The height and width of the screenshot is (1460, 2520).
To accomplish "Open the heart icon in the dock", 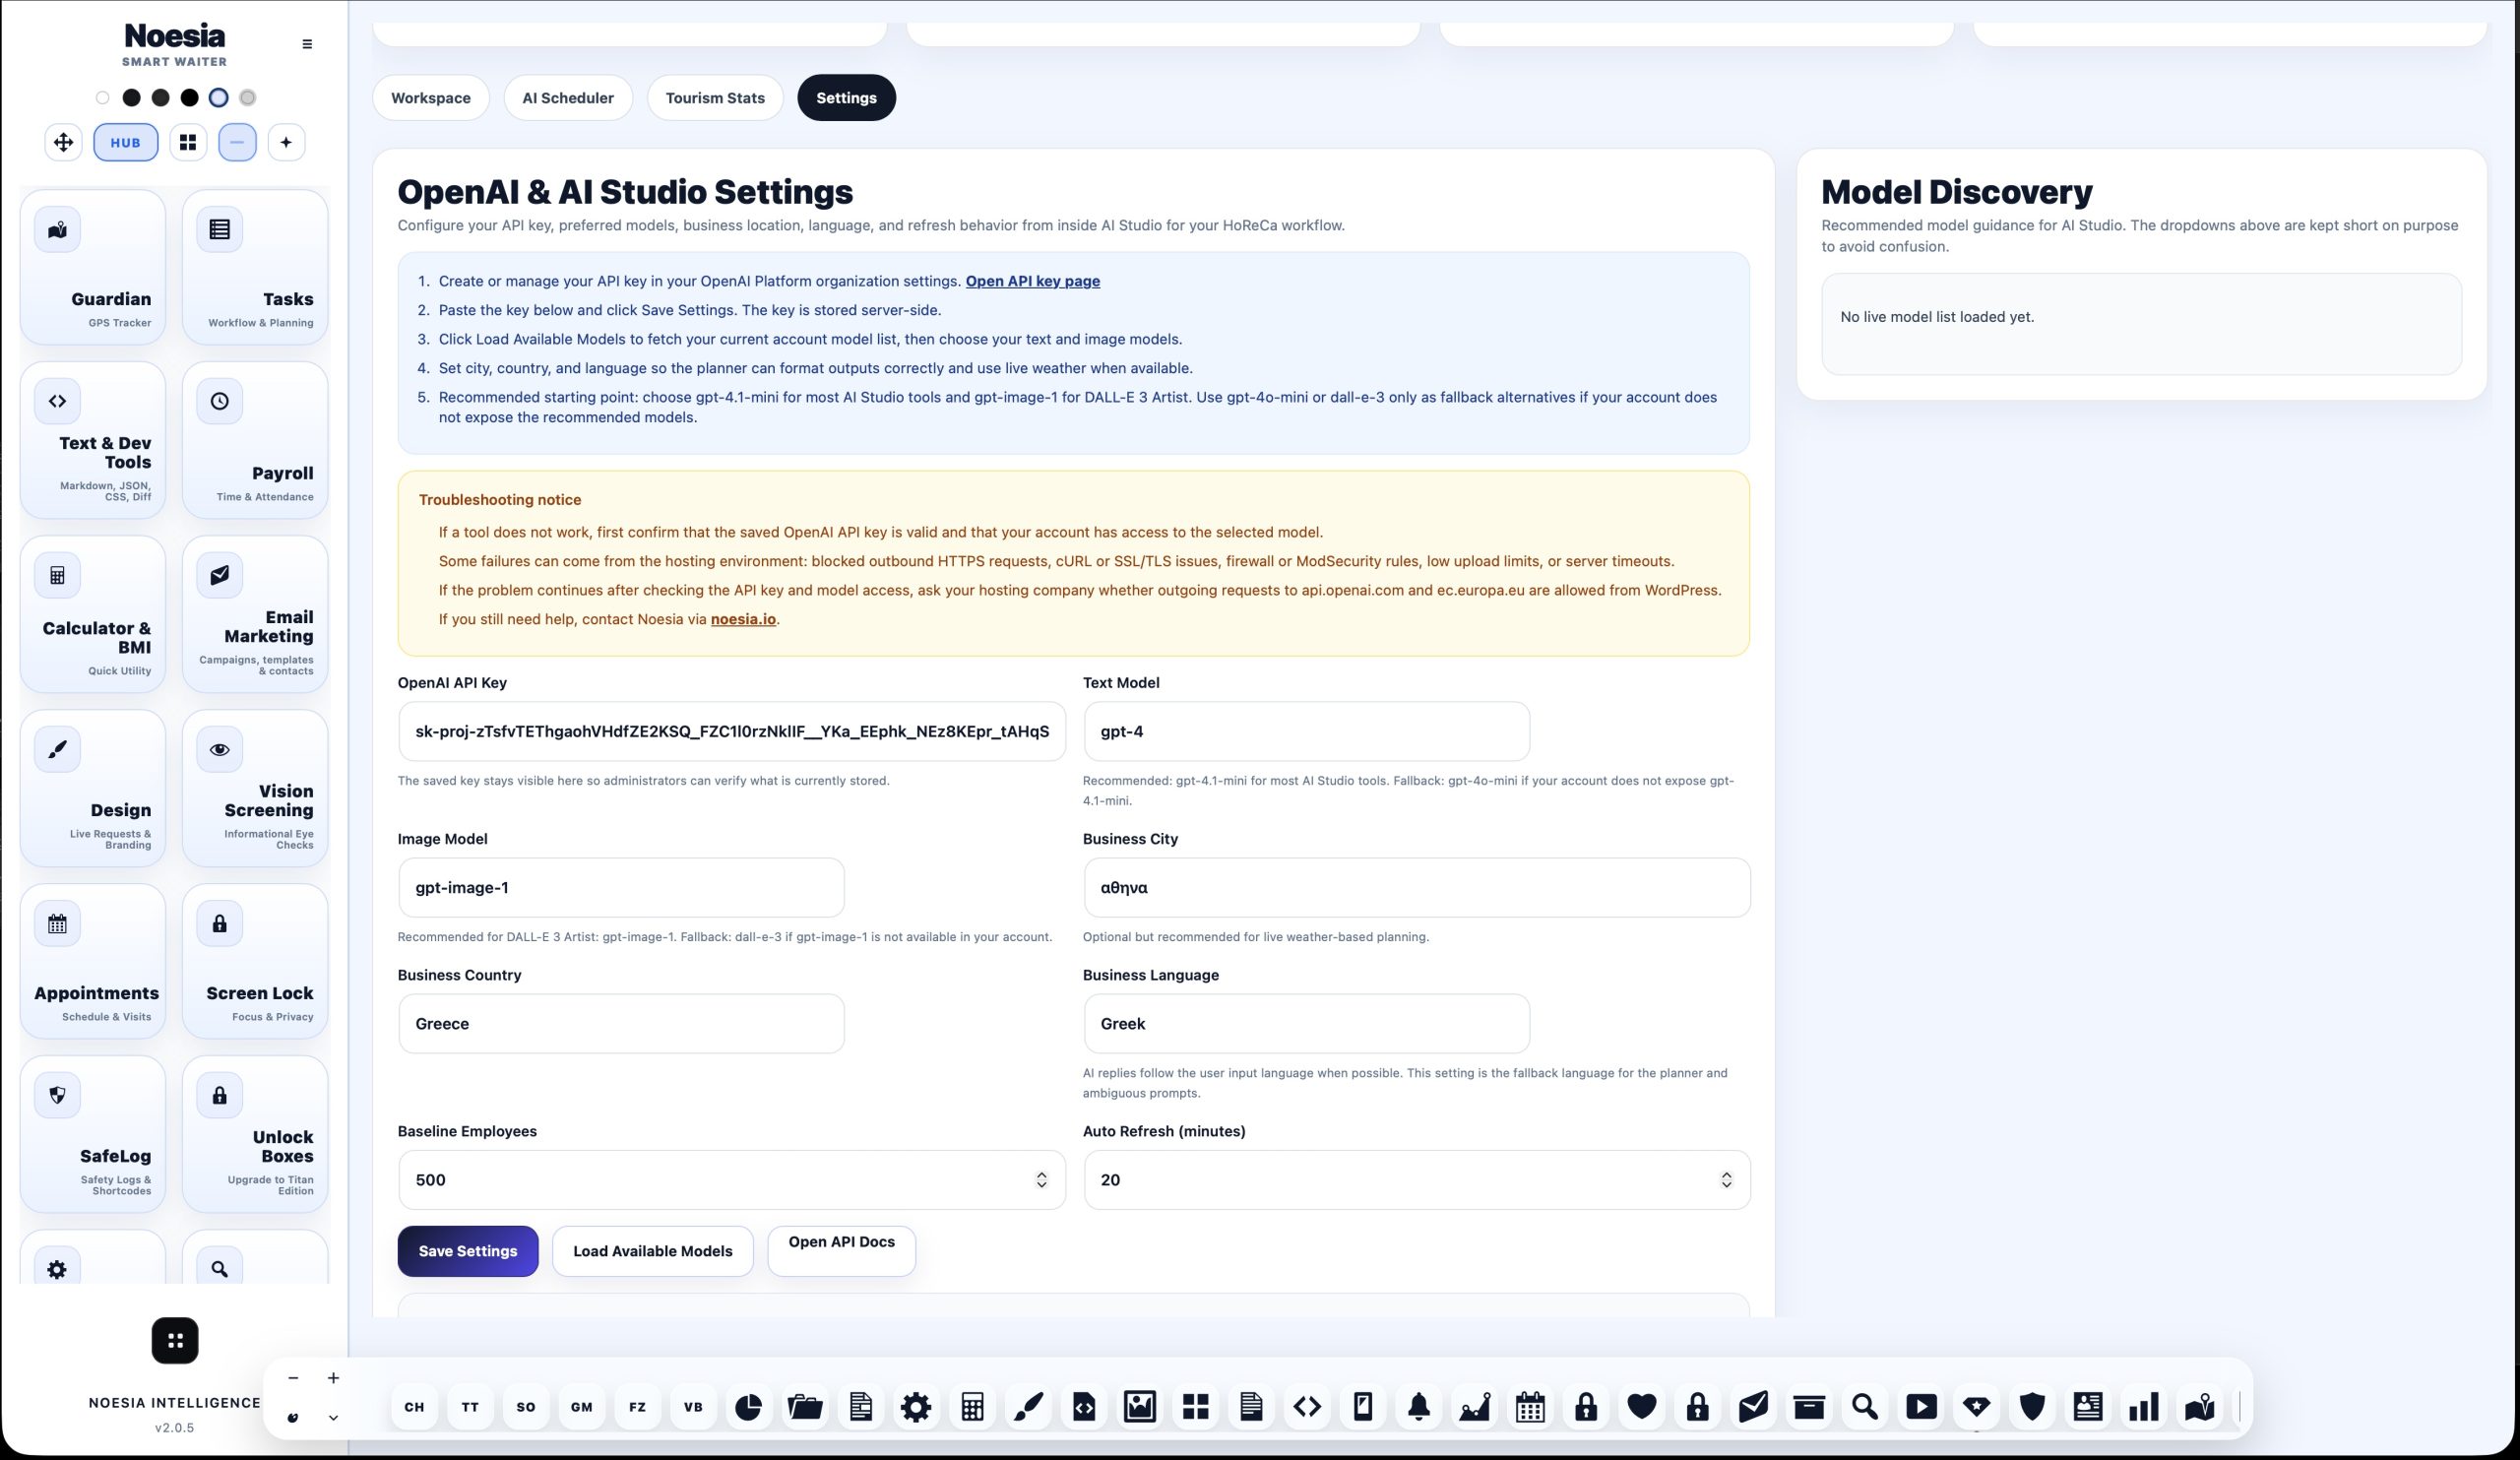I will [x=1642, y=1407].
